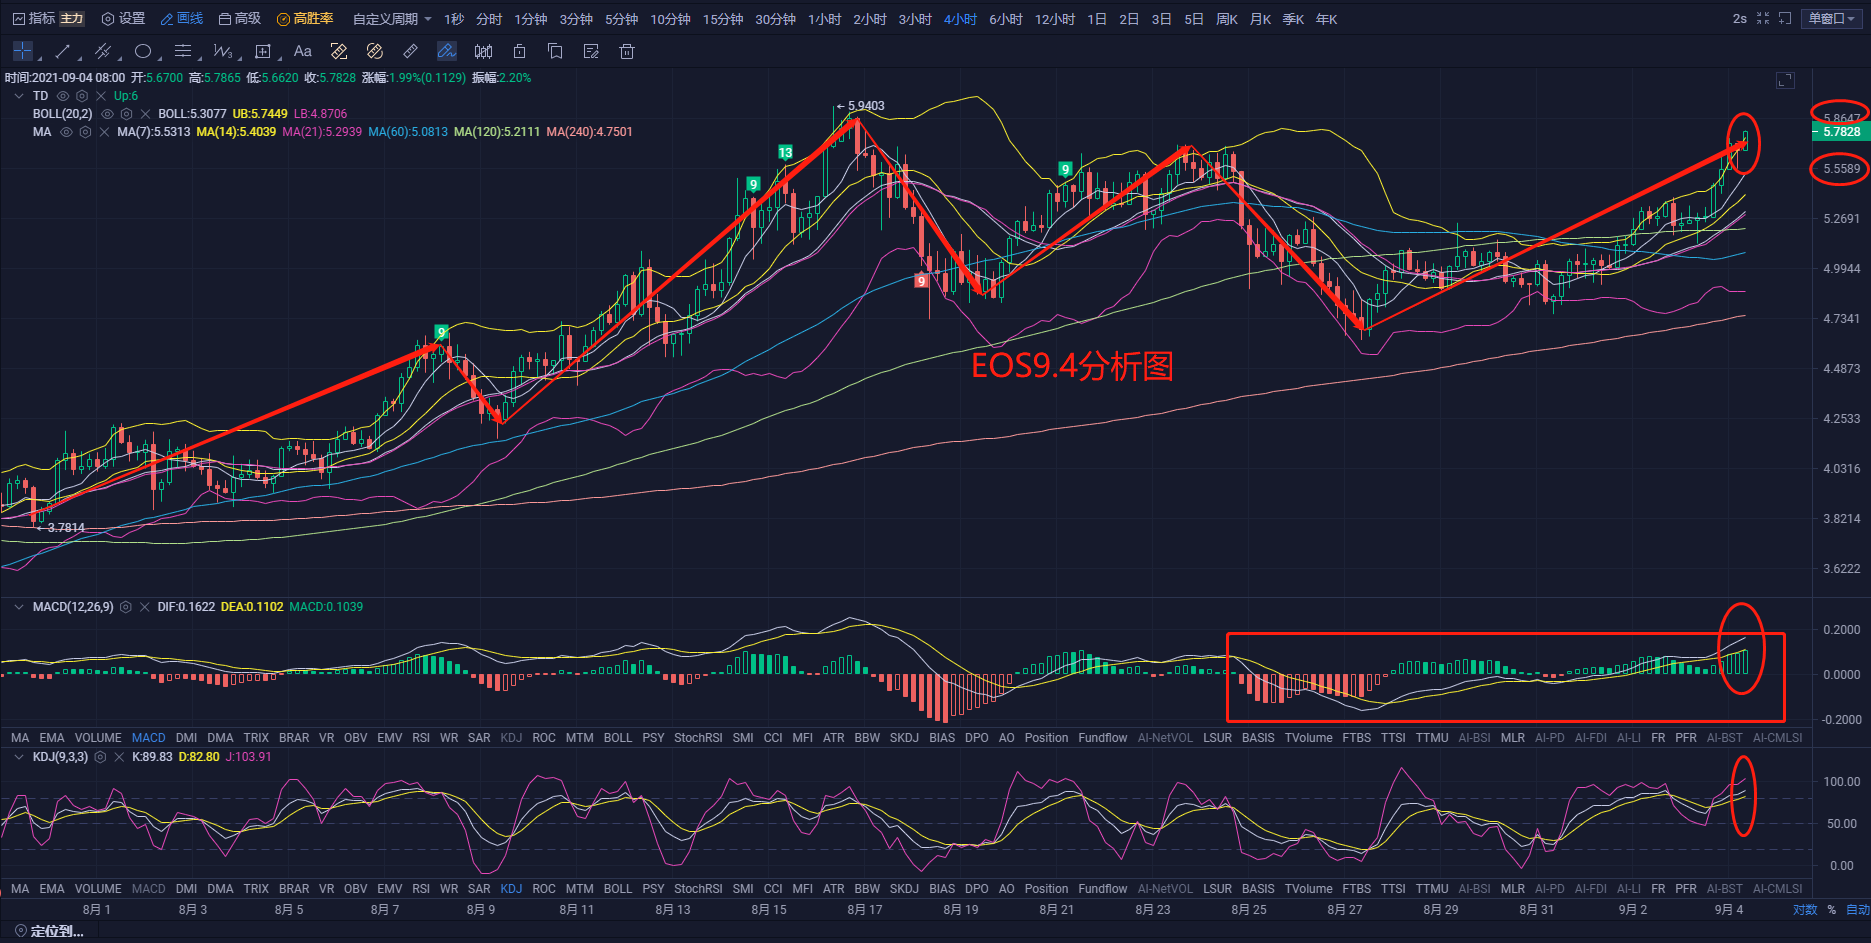
Task: Toggle MA indicator visibility eye
Action: click(66, 132)
